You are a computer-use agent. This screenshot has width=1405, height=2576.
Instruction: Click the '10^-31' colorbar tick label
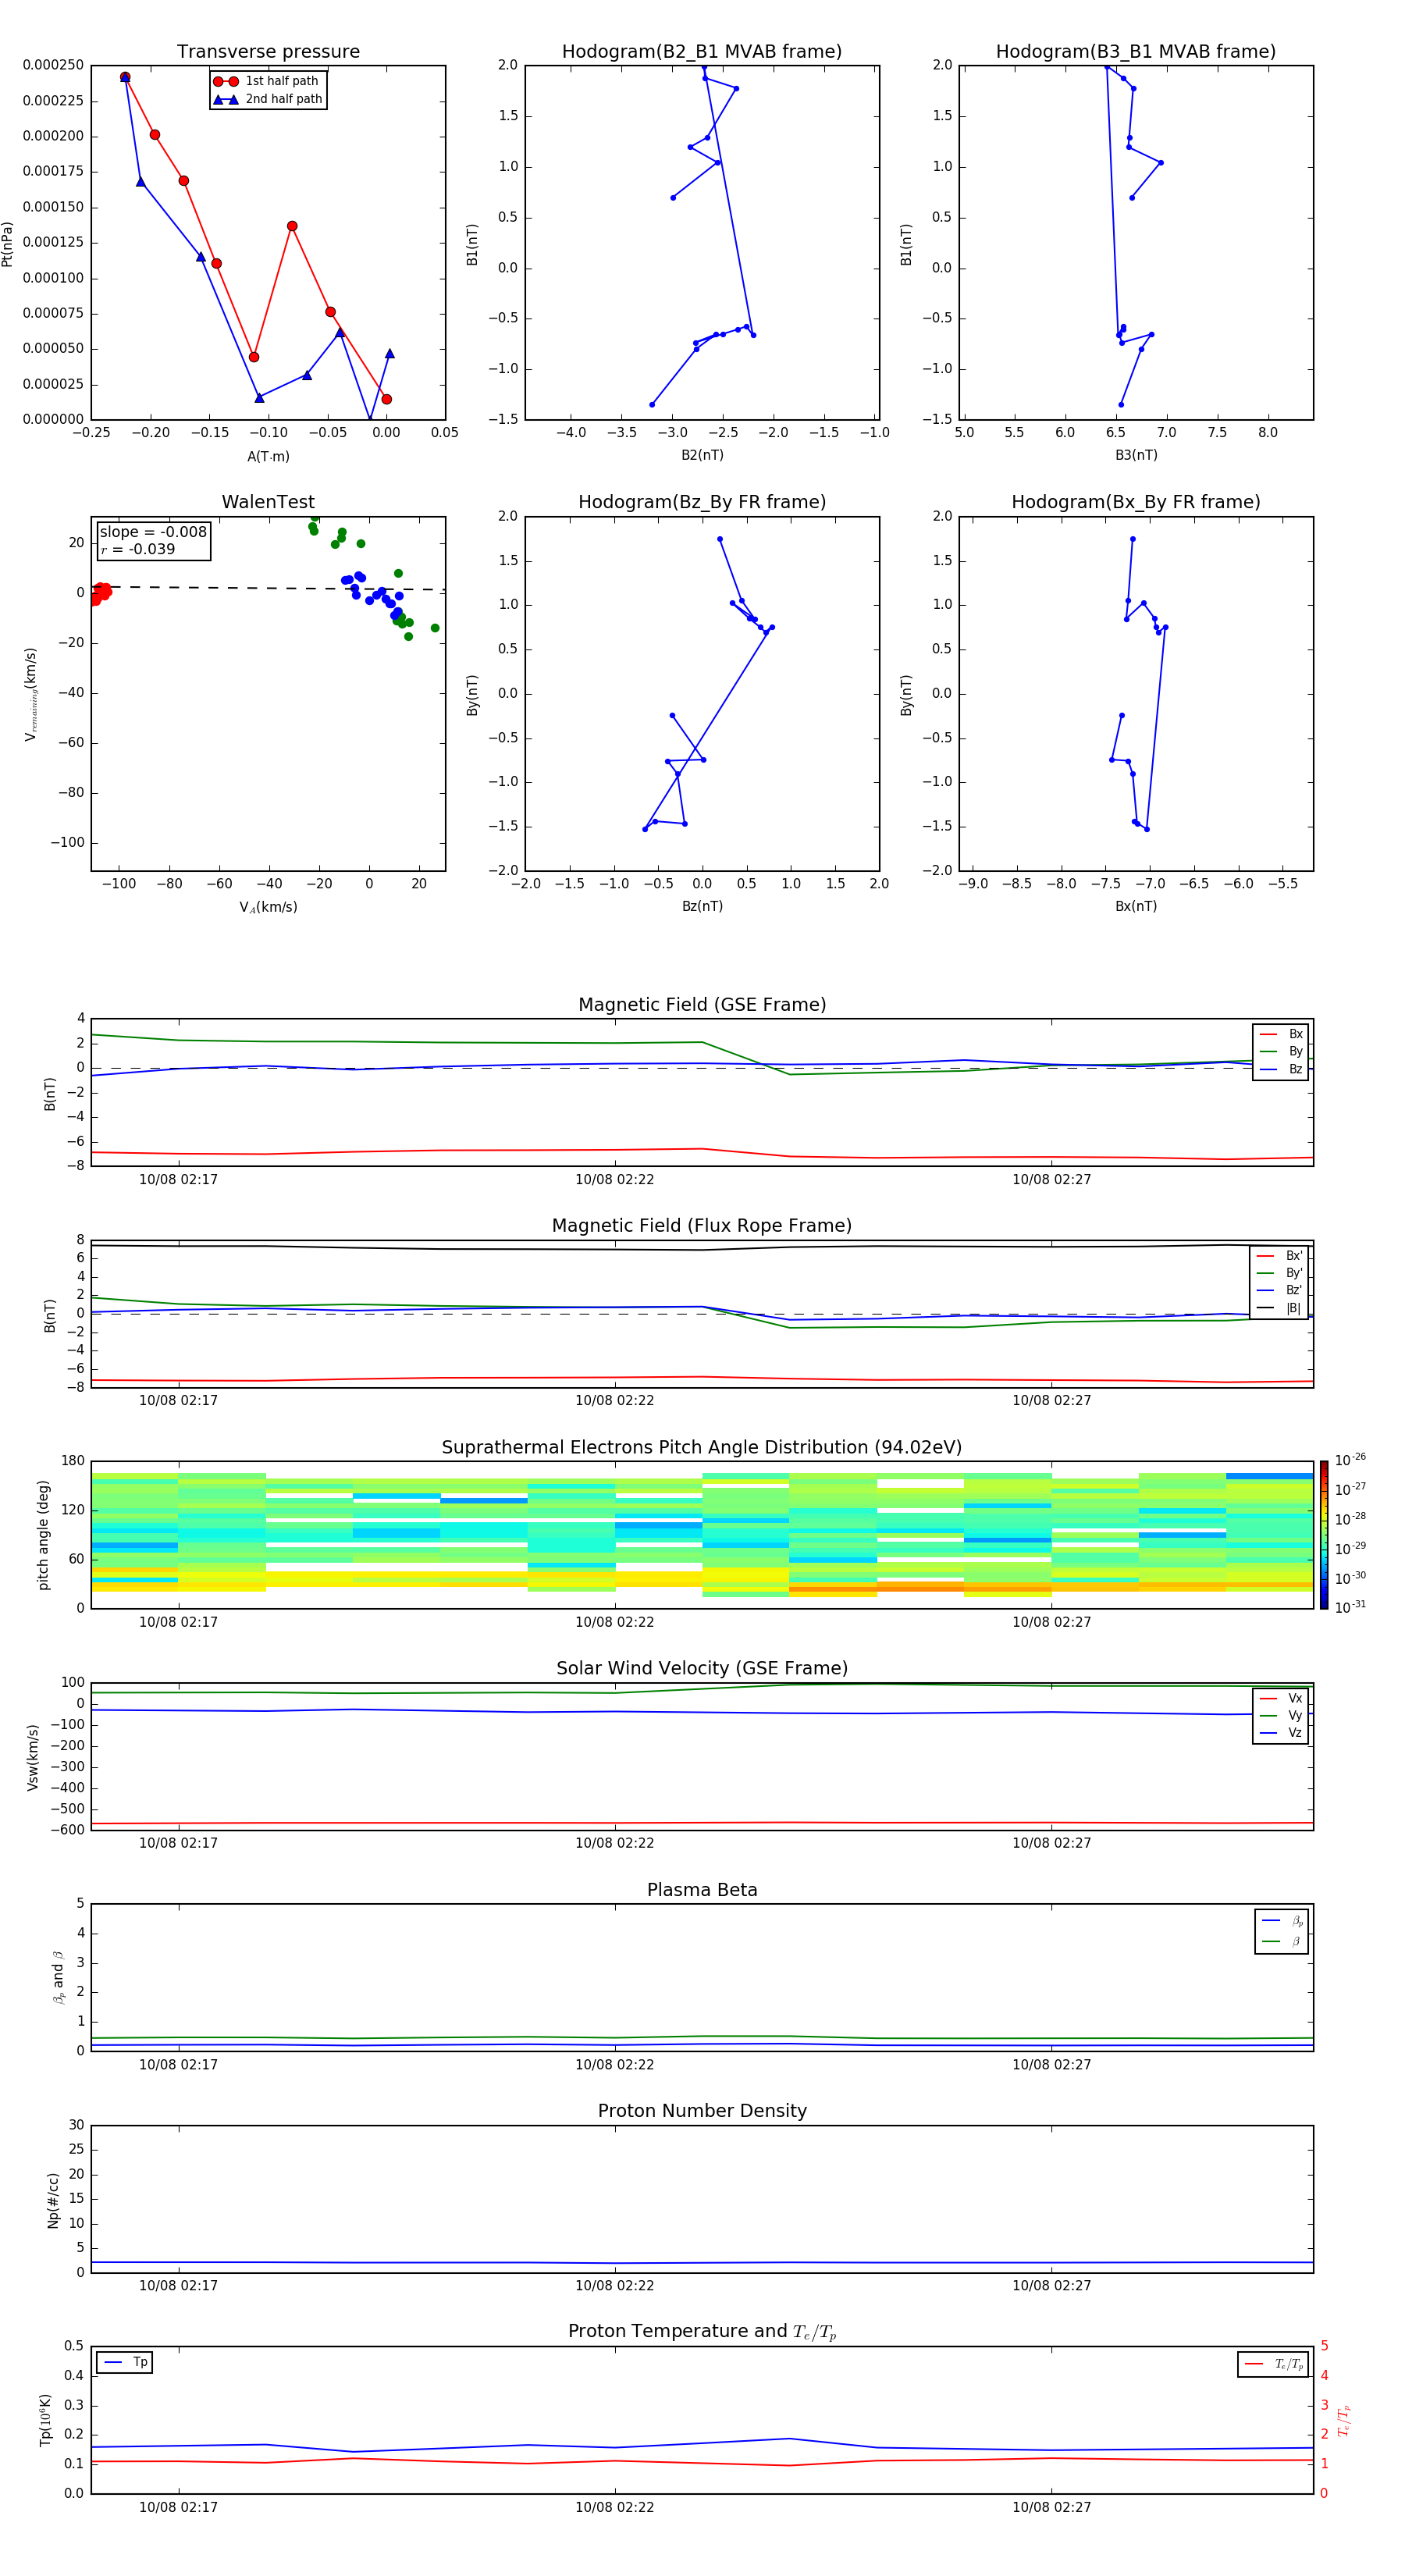tap(1350, 1607)
